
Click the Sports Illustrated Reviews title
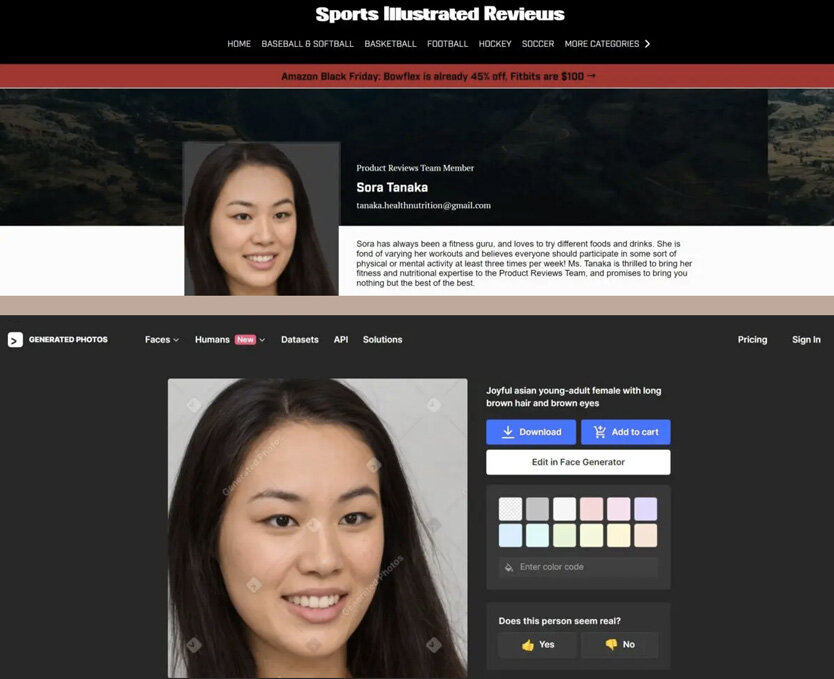coord(440,14)
